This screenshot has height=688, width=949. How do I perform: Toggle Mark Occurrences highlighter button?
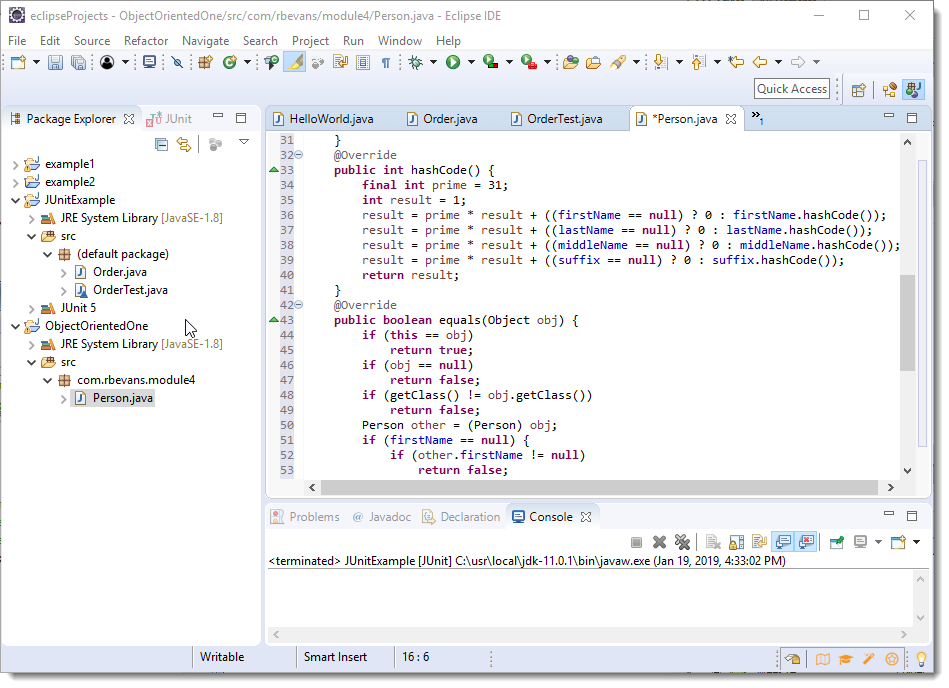pyautogui.click(x=295, y=62)
